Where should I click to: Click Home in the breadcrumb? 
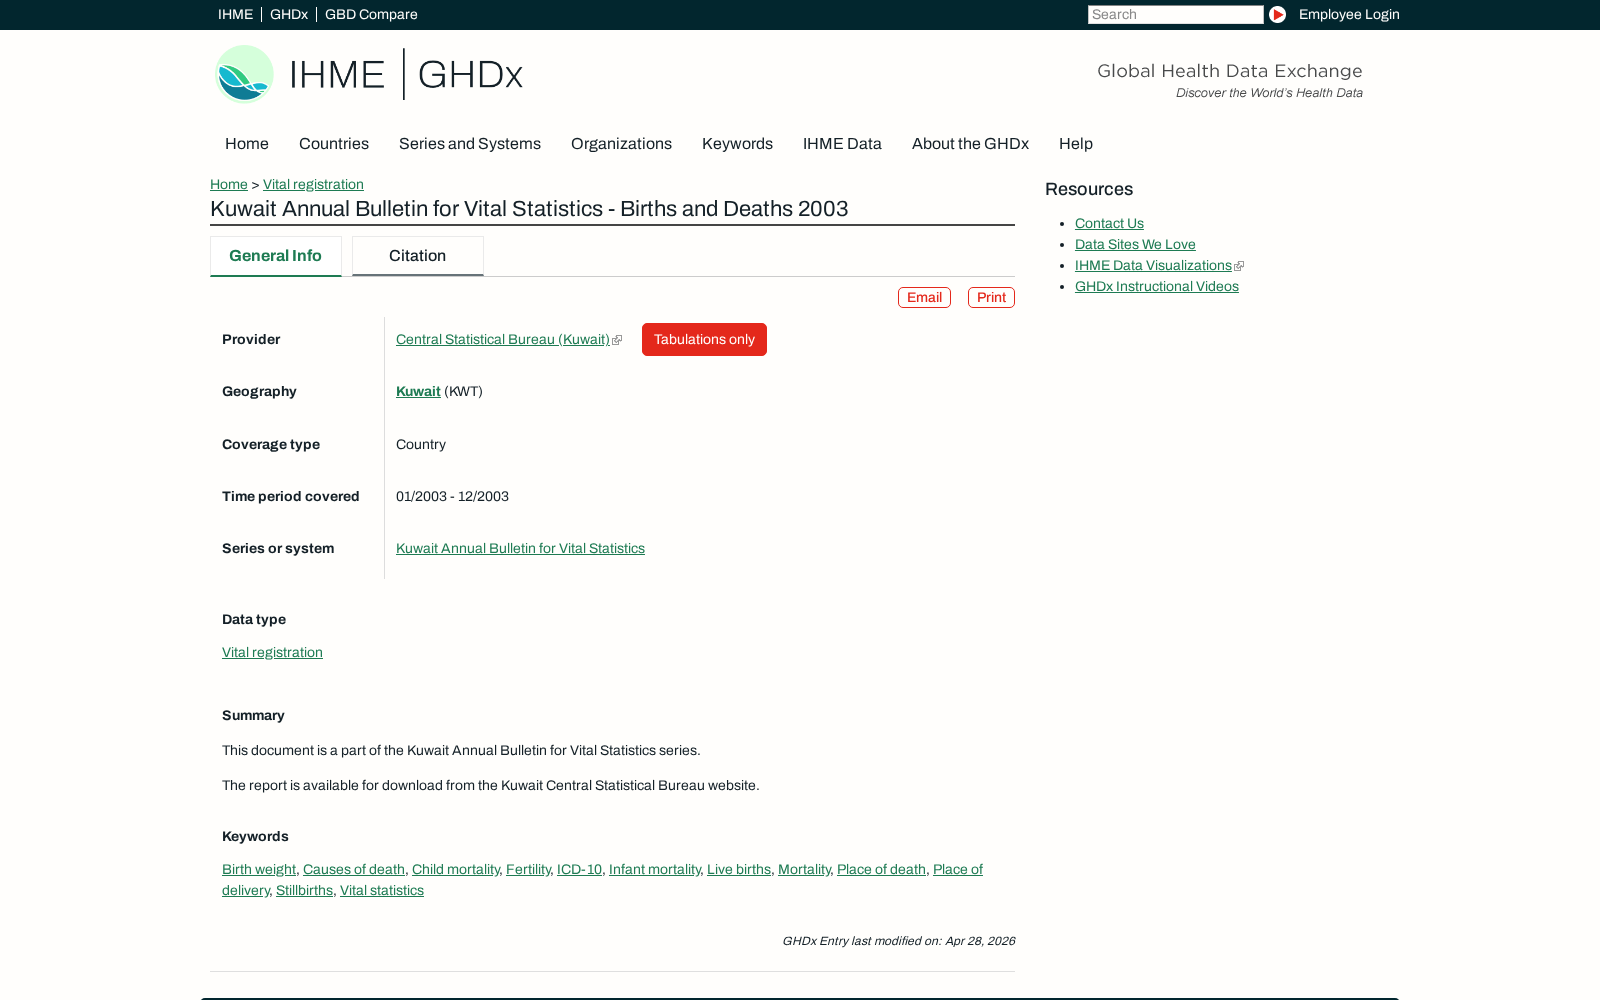[x=229, y=184]
